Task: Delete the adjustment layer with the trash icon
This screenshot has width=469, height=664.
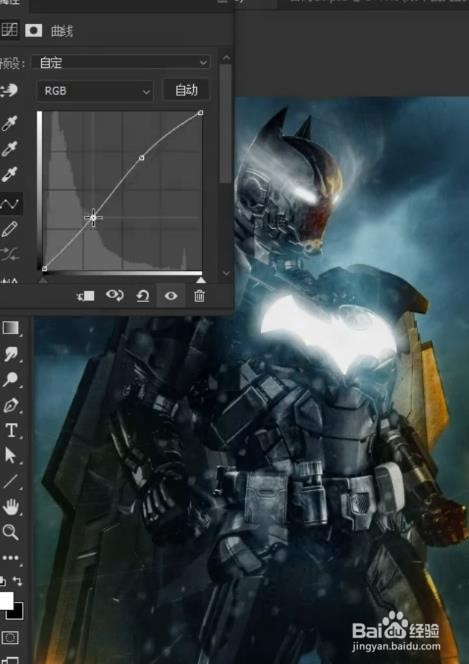Action: (x=199, y=296)
